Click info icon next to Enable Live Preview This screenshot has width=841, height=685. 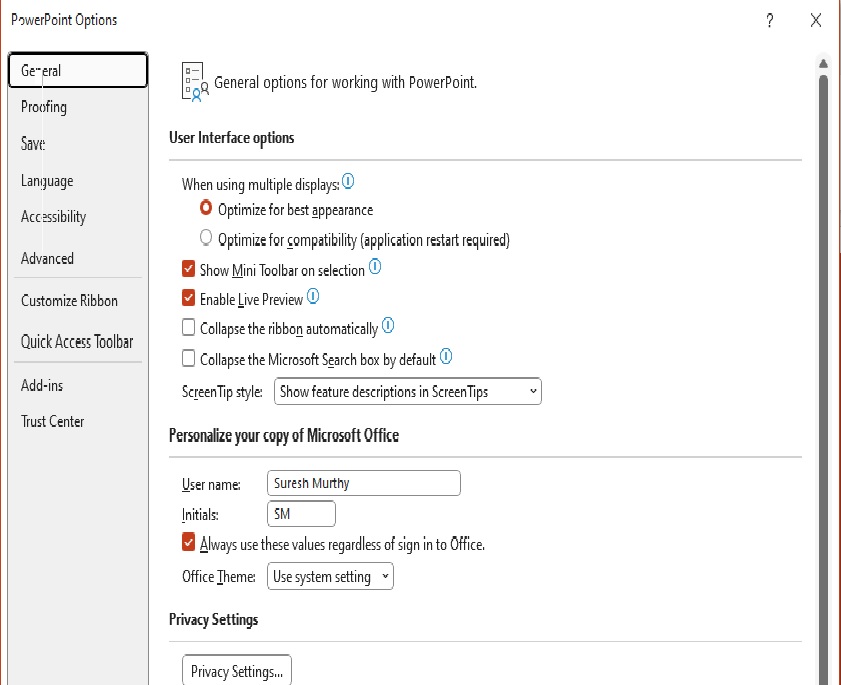tap(313, 296)
